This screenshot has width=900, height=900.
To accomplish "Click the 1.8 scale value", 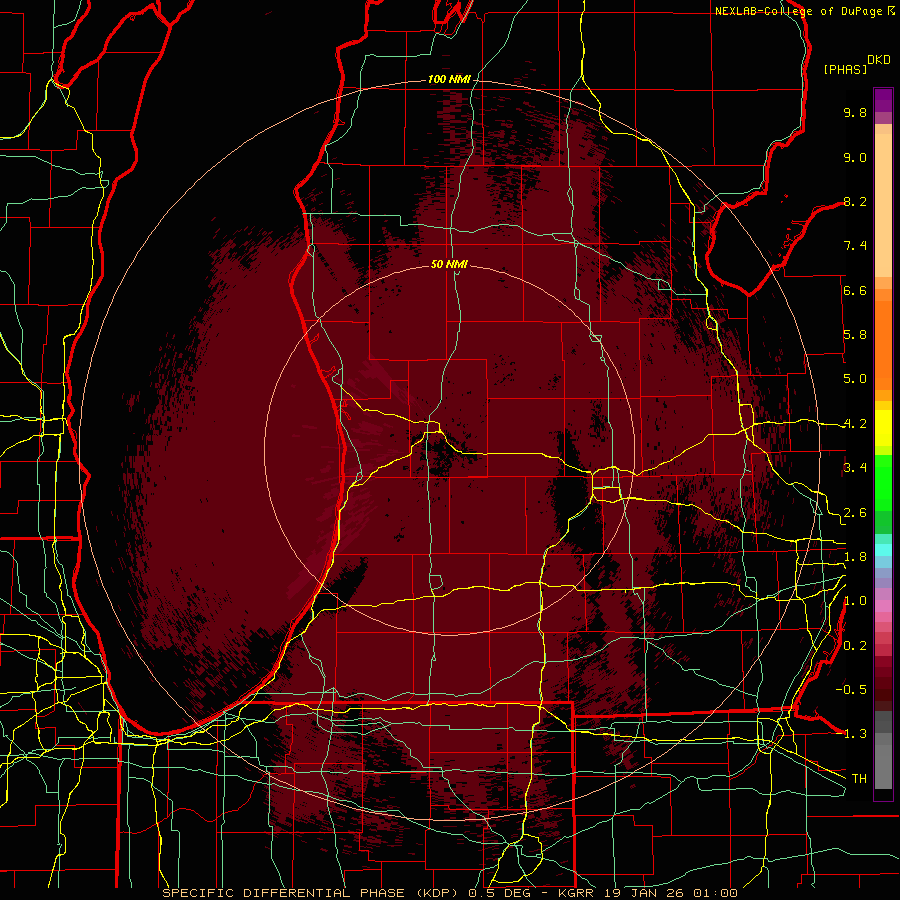I will (855, 557).
